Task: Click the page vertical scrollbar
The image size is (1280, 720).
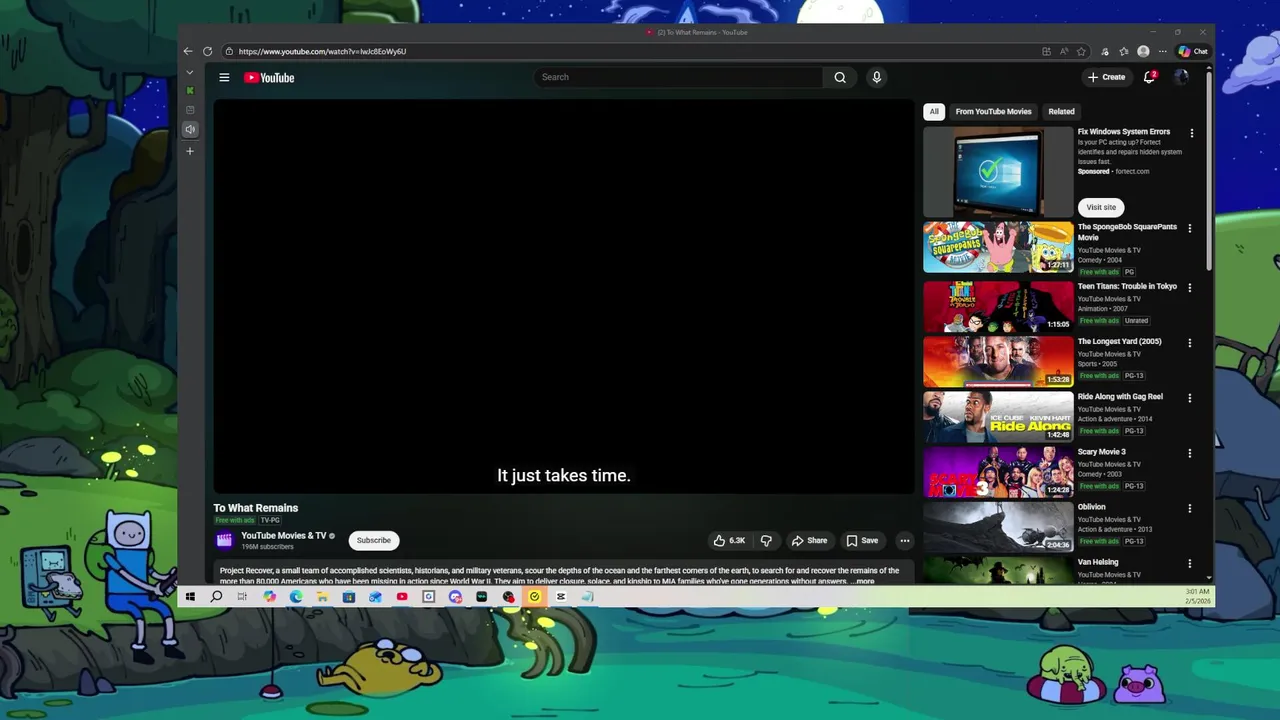Action: point(1209,170)
